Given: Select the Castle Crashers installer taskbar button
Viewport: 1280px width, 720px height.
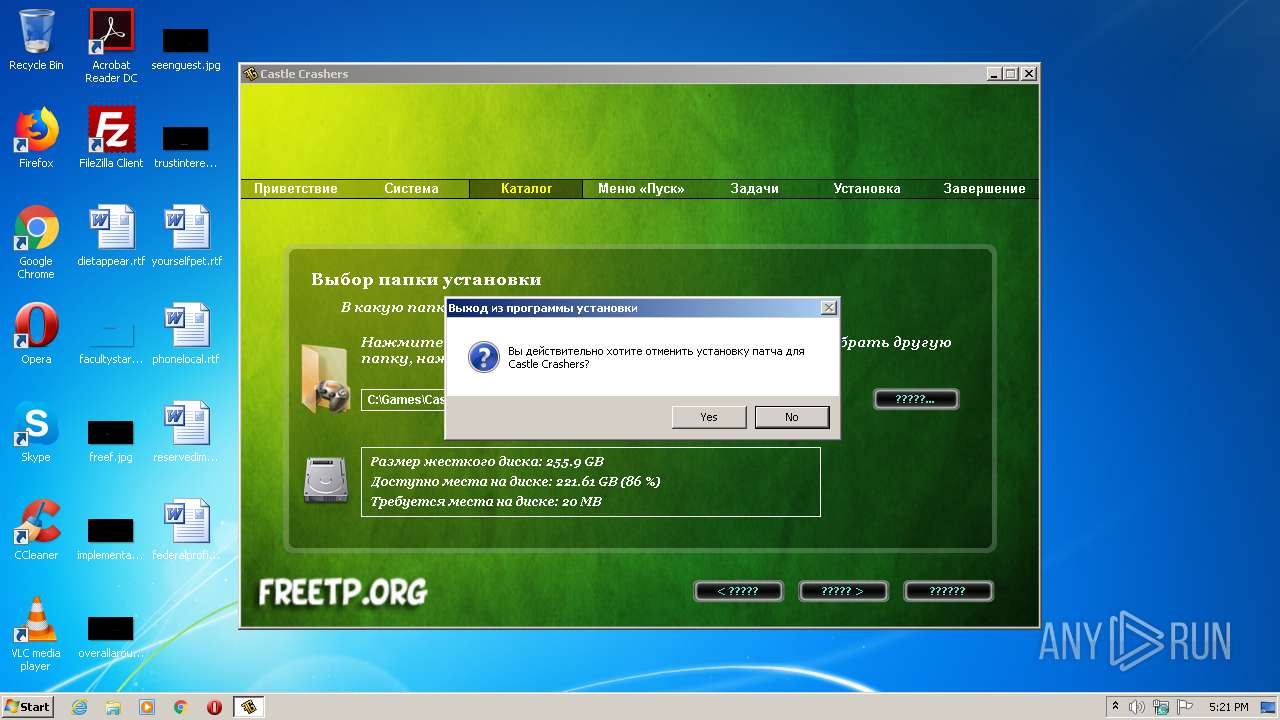Looking at the screenshot, I should (x=249, y=707).
